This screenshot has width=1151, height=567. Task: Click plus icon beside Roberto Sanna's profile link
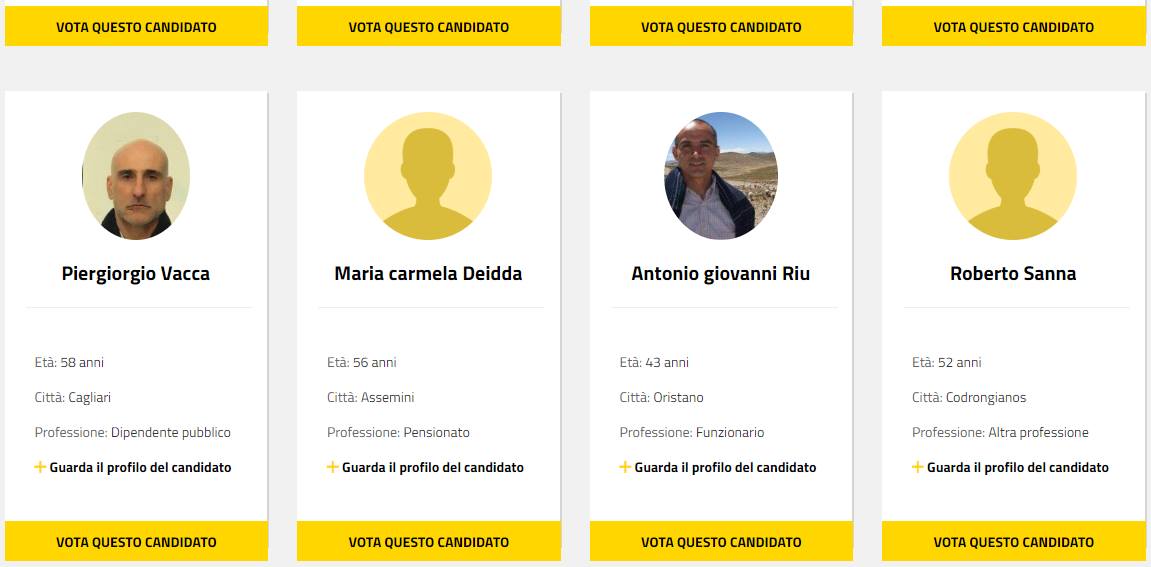918,467
